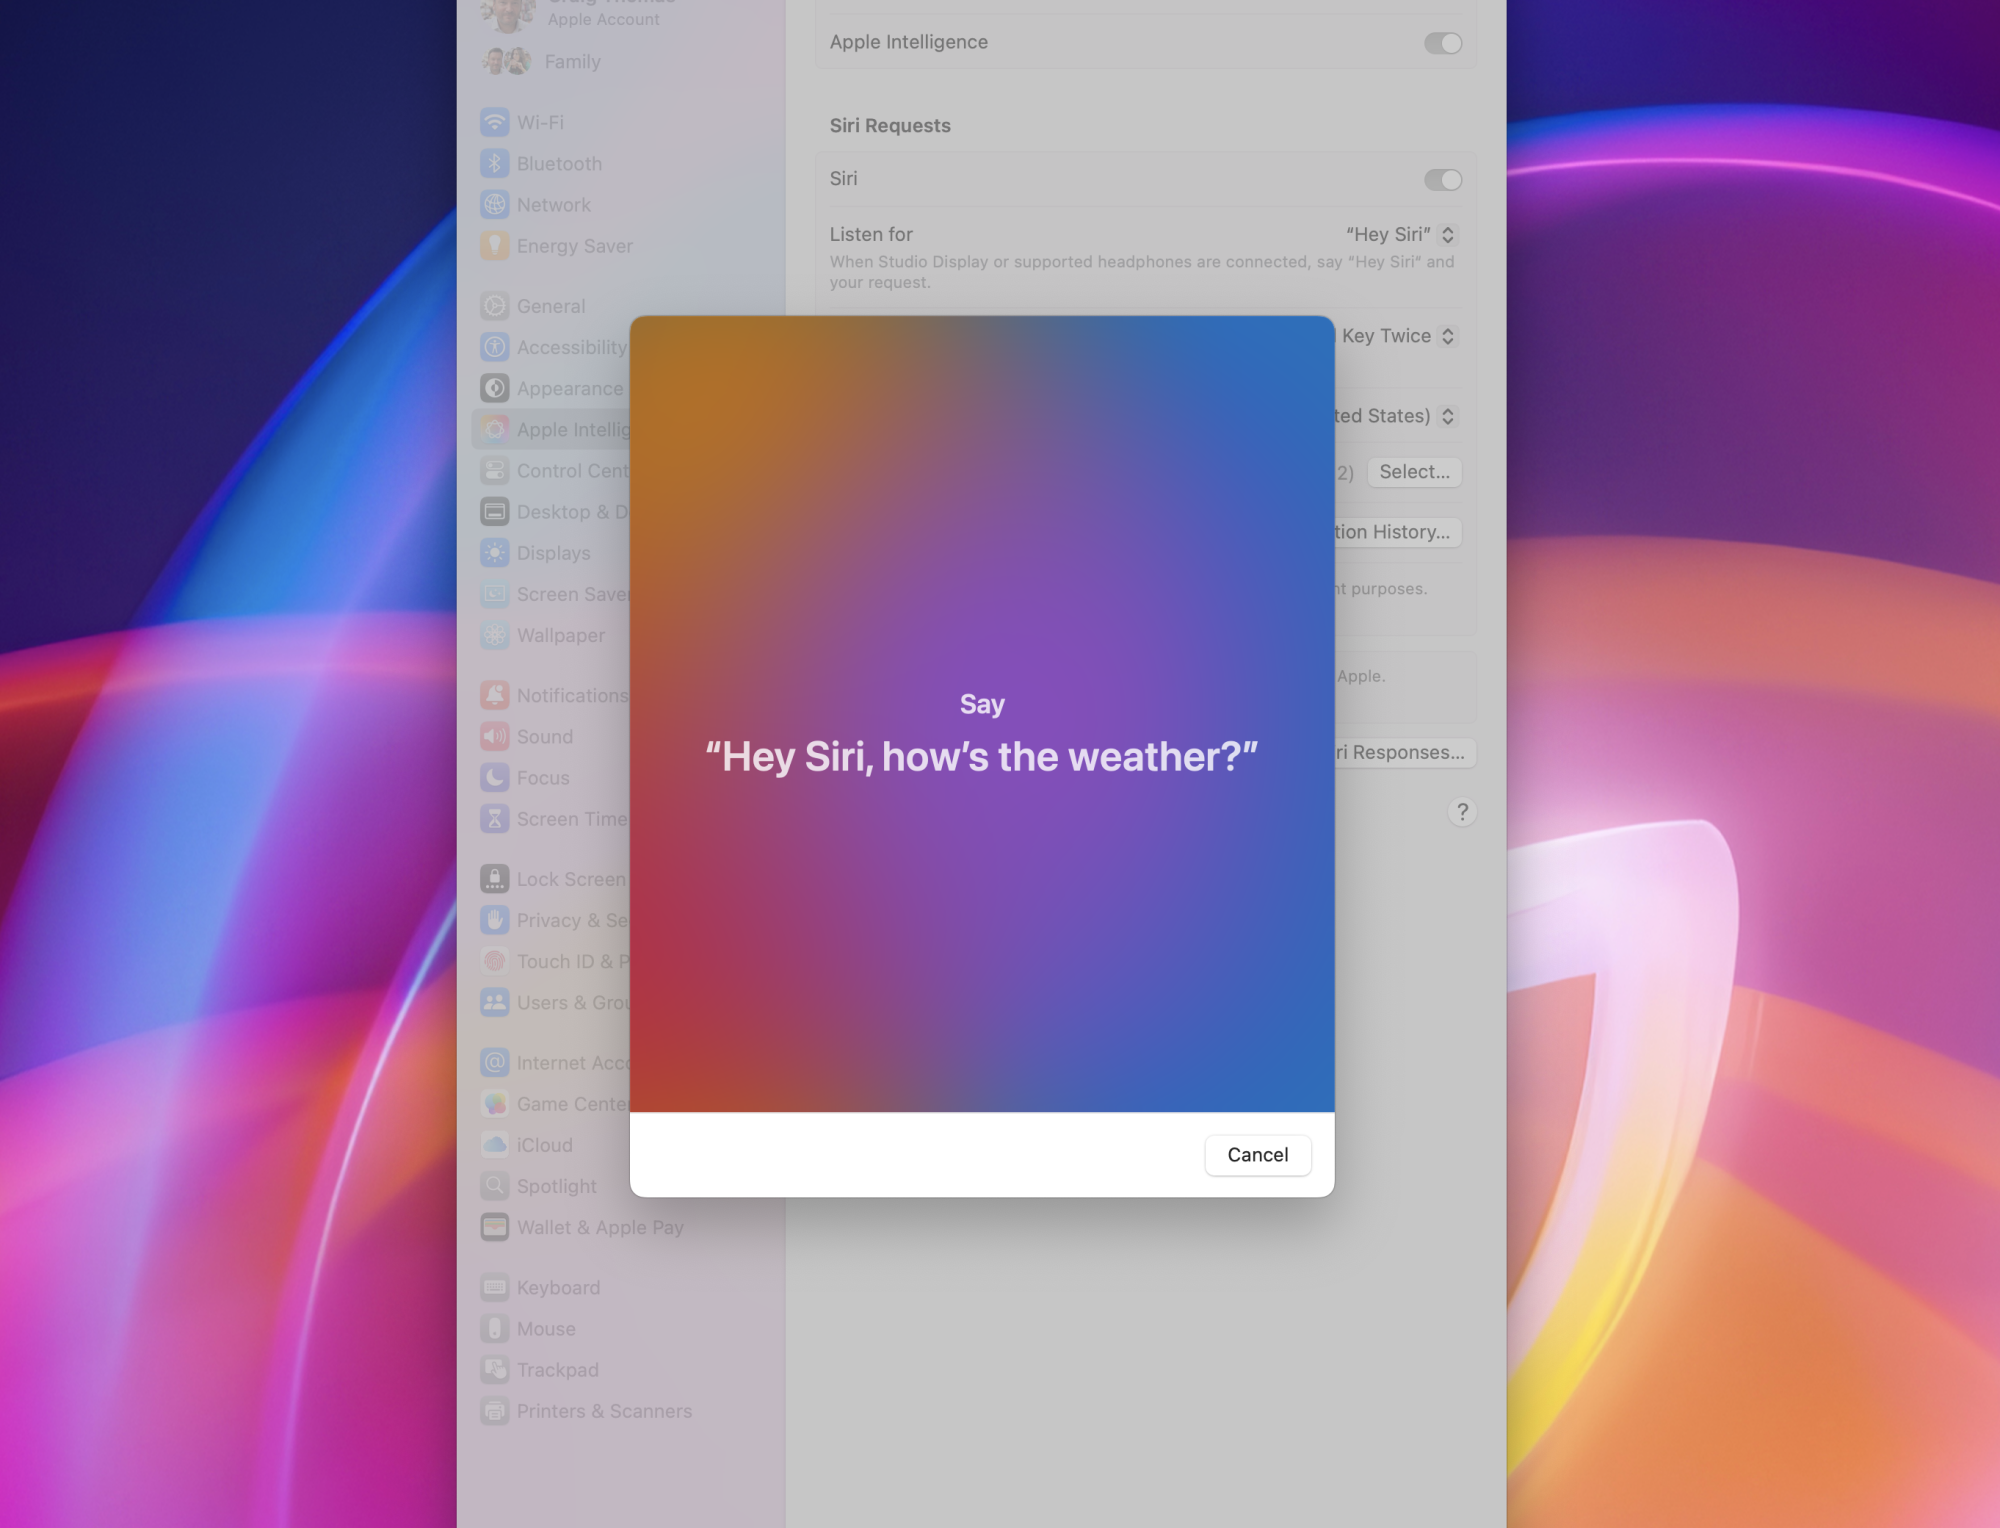The height and width of the screenshot is (1528, 2000).
Task: Select the Desktop & Dock icon
Action: tap(495, 511)
